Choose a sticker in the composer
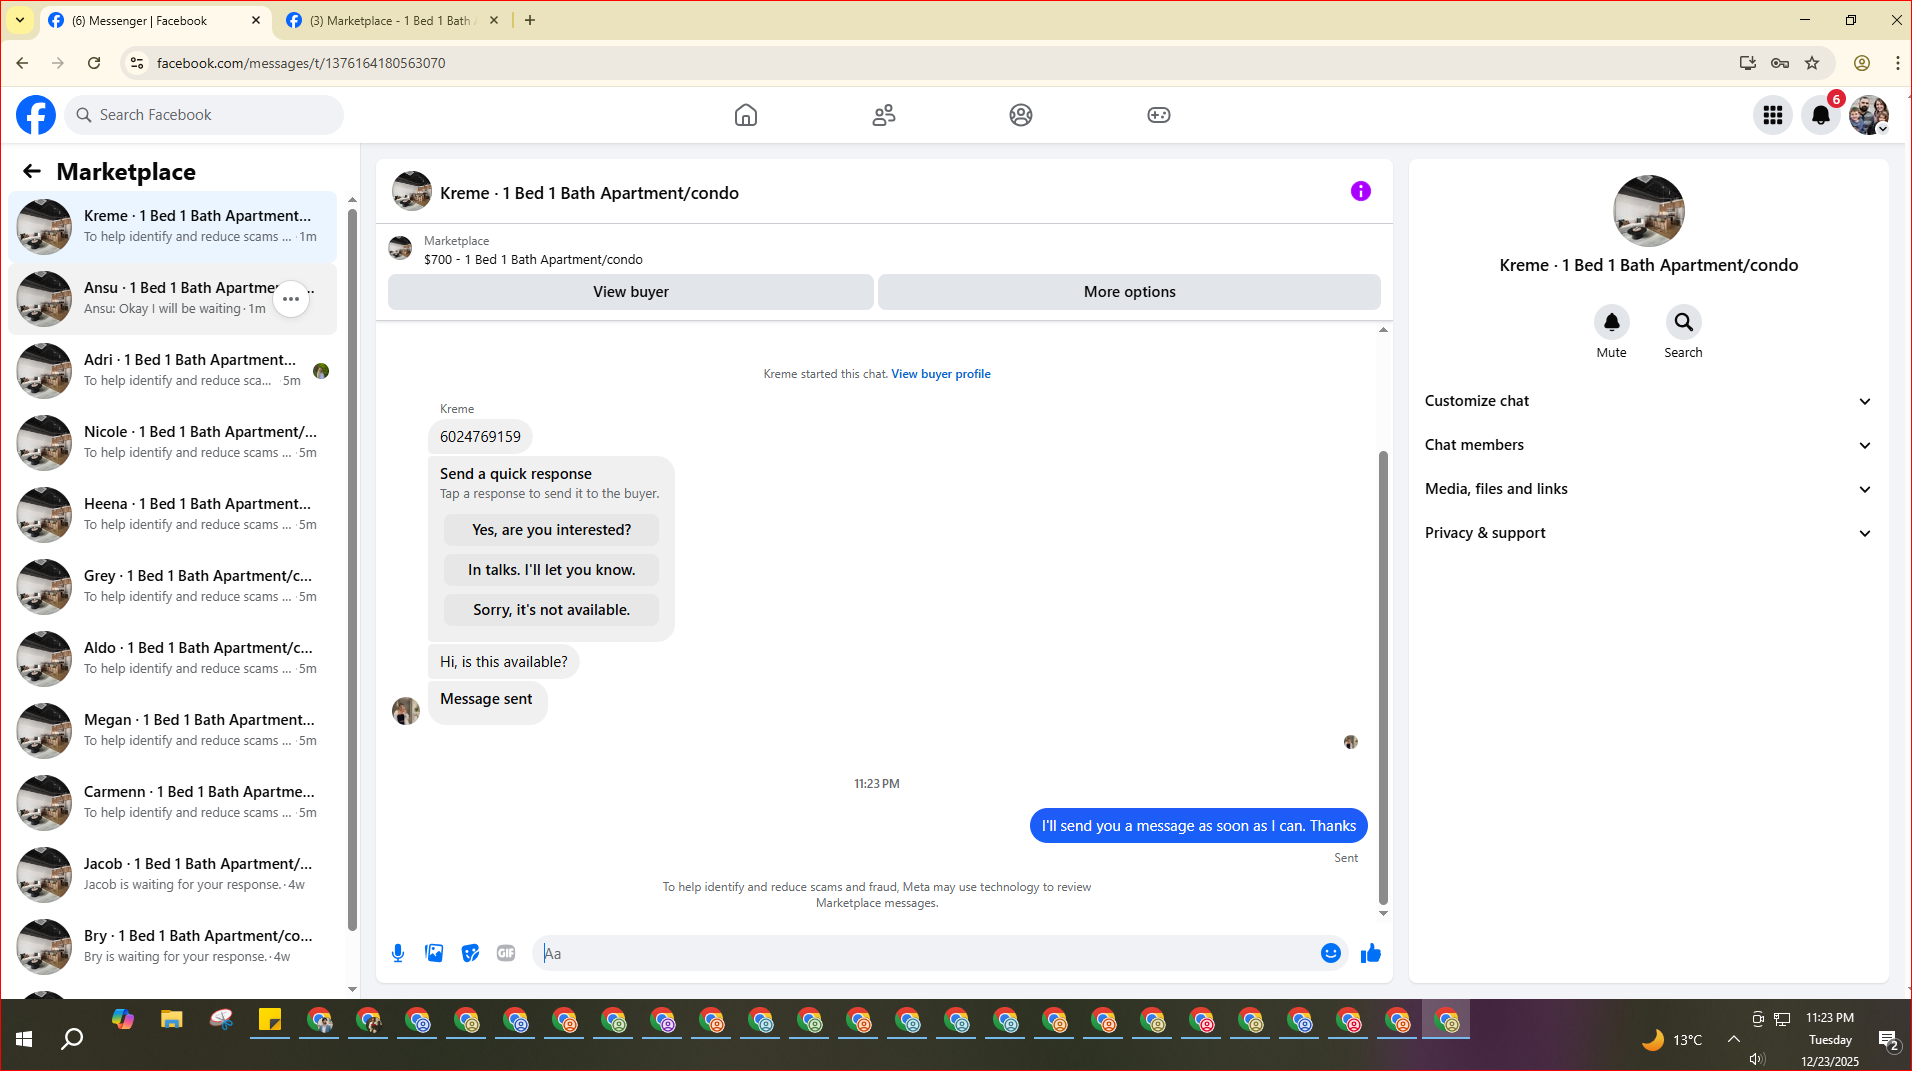This screenshot has height=1071, width=1912. coord(470,953)
